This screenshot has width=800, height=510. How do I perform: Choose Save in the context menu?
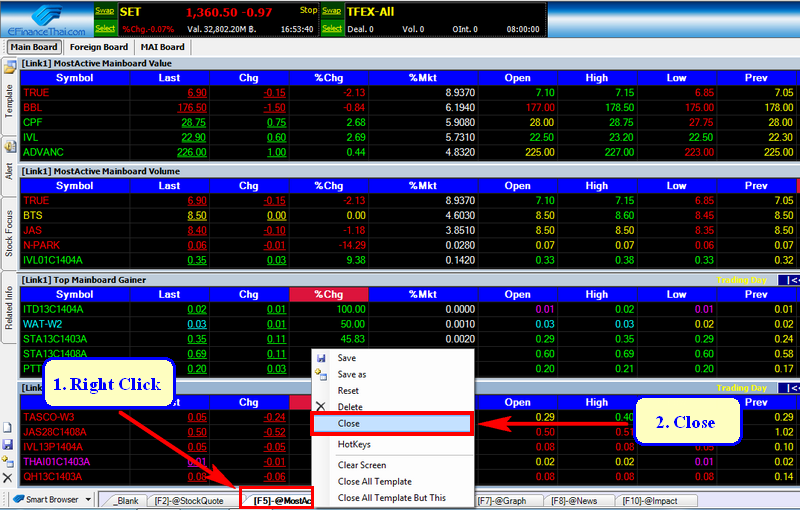pyautogui.click(x=346, y=358)
